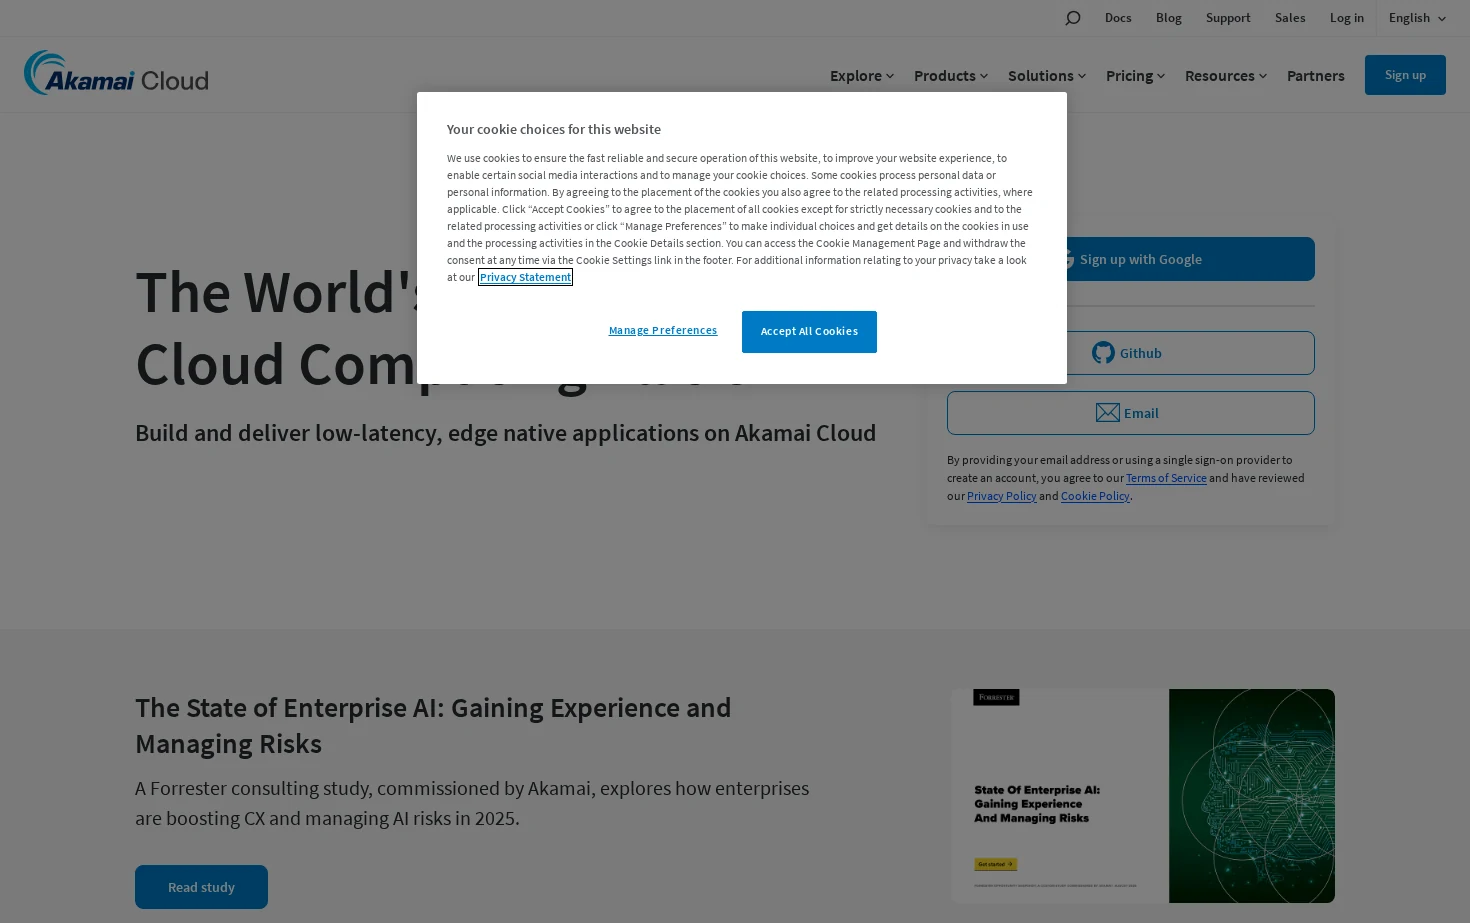Expand the Solutions menu

point(1047,76)
